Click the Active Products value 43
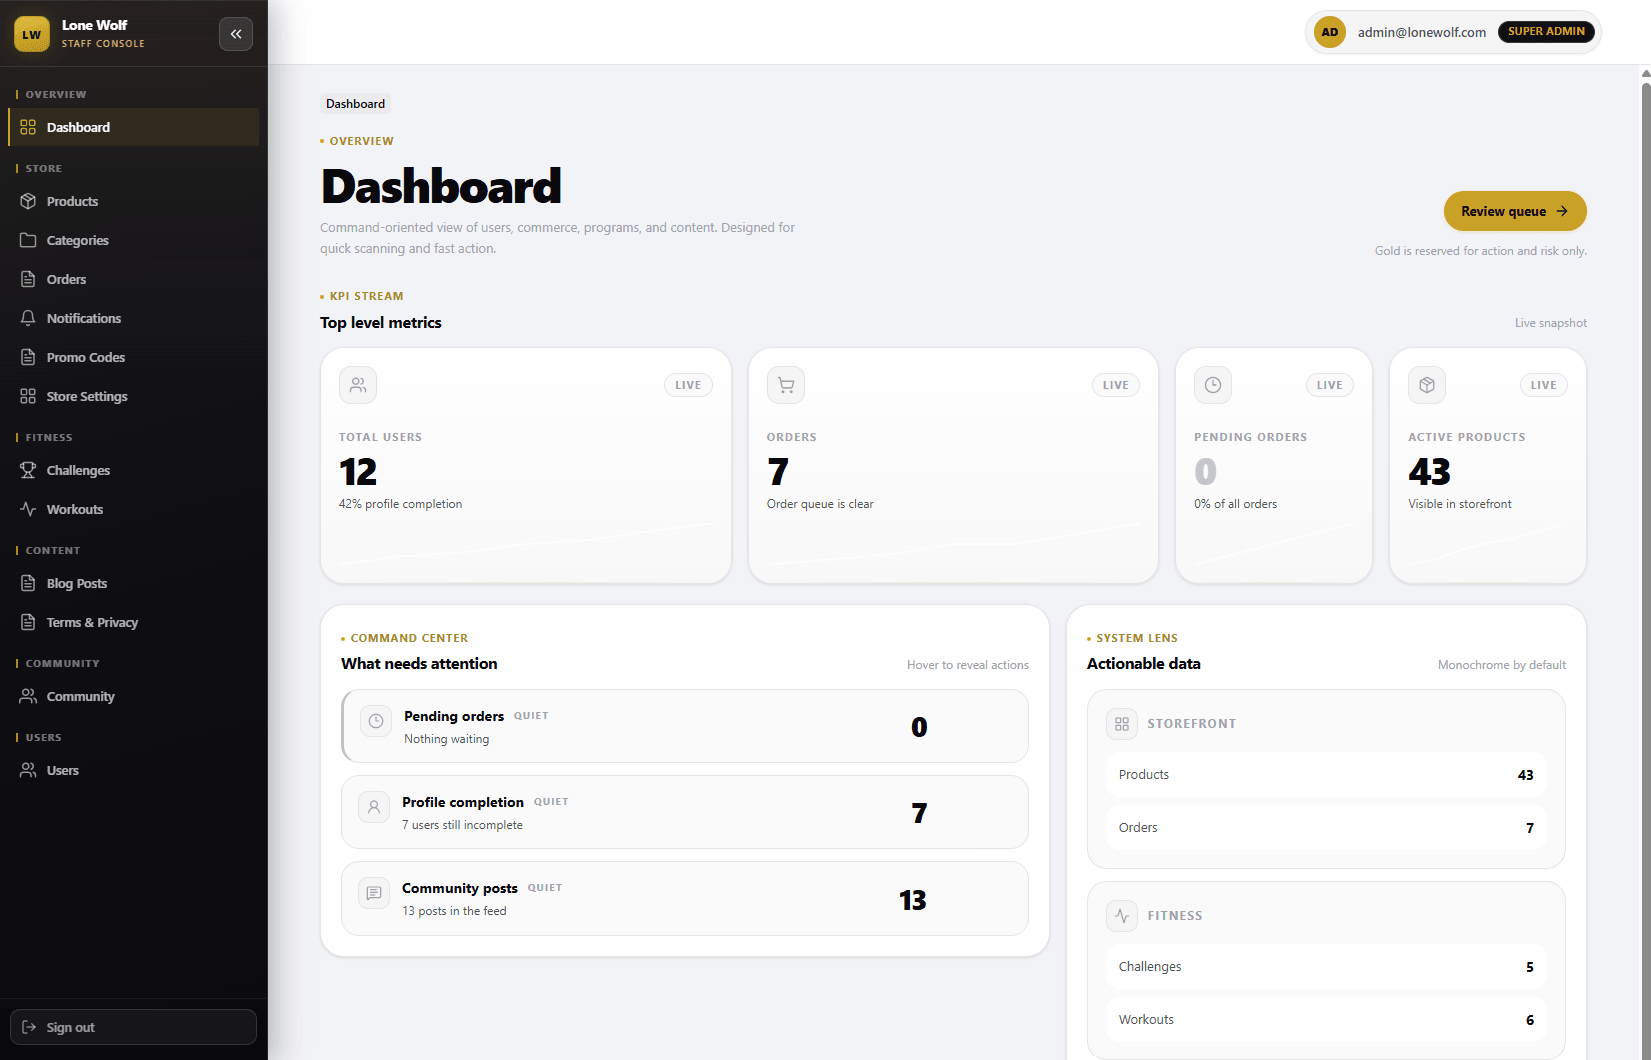 pos(1429,472)
